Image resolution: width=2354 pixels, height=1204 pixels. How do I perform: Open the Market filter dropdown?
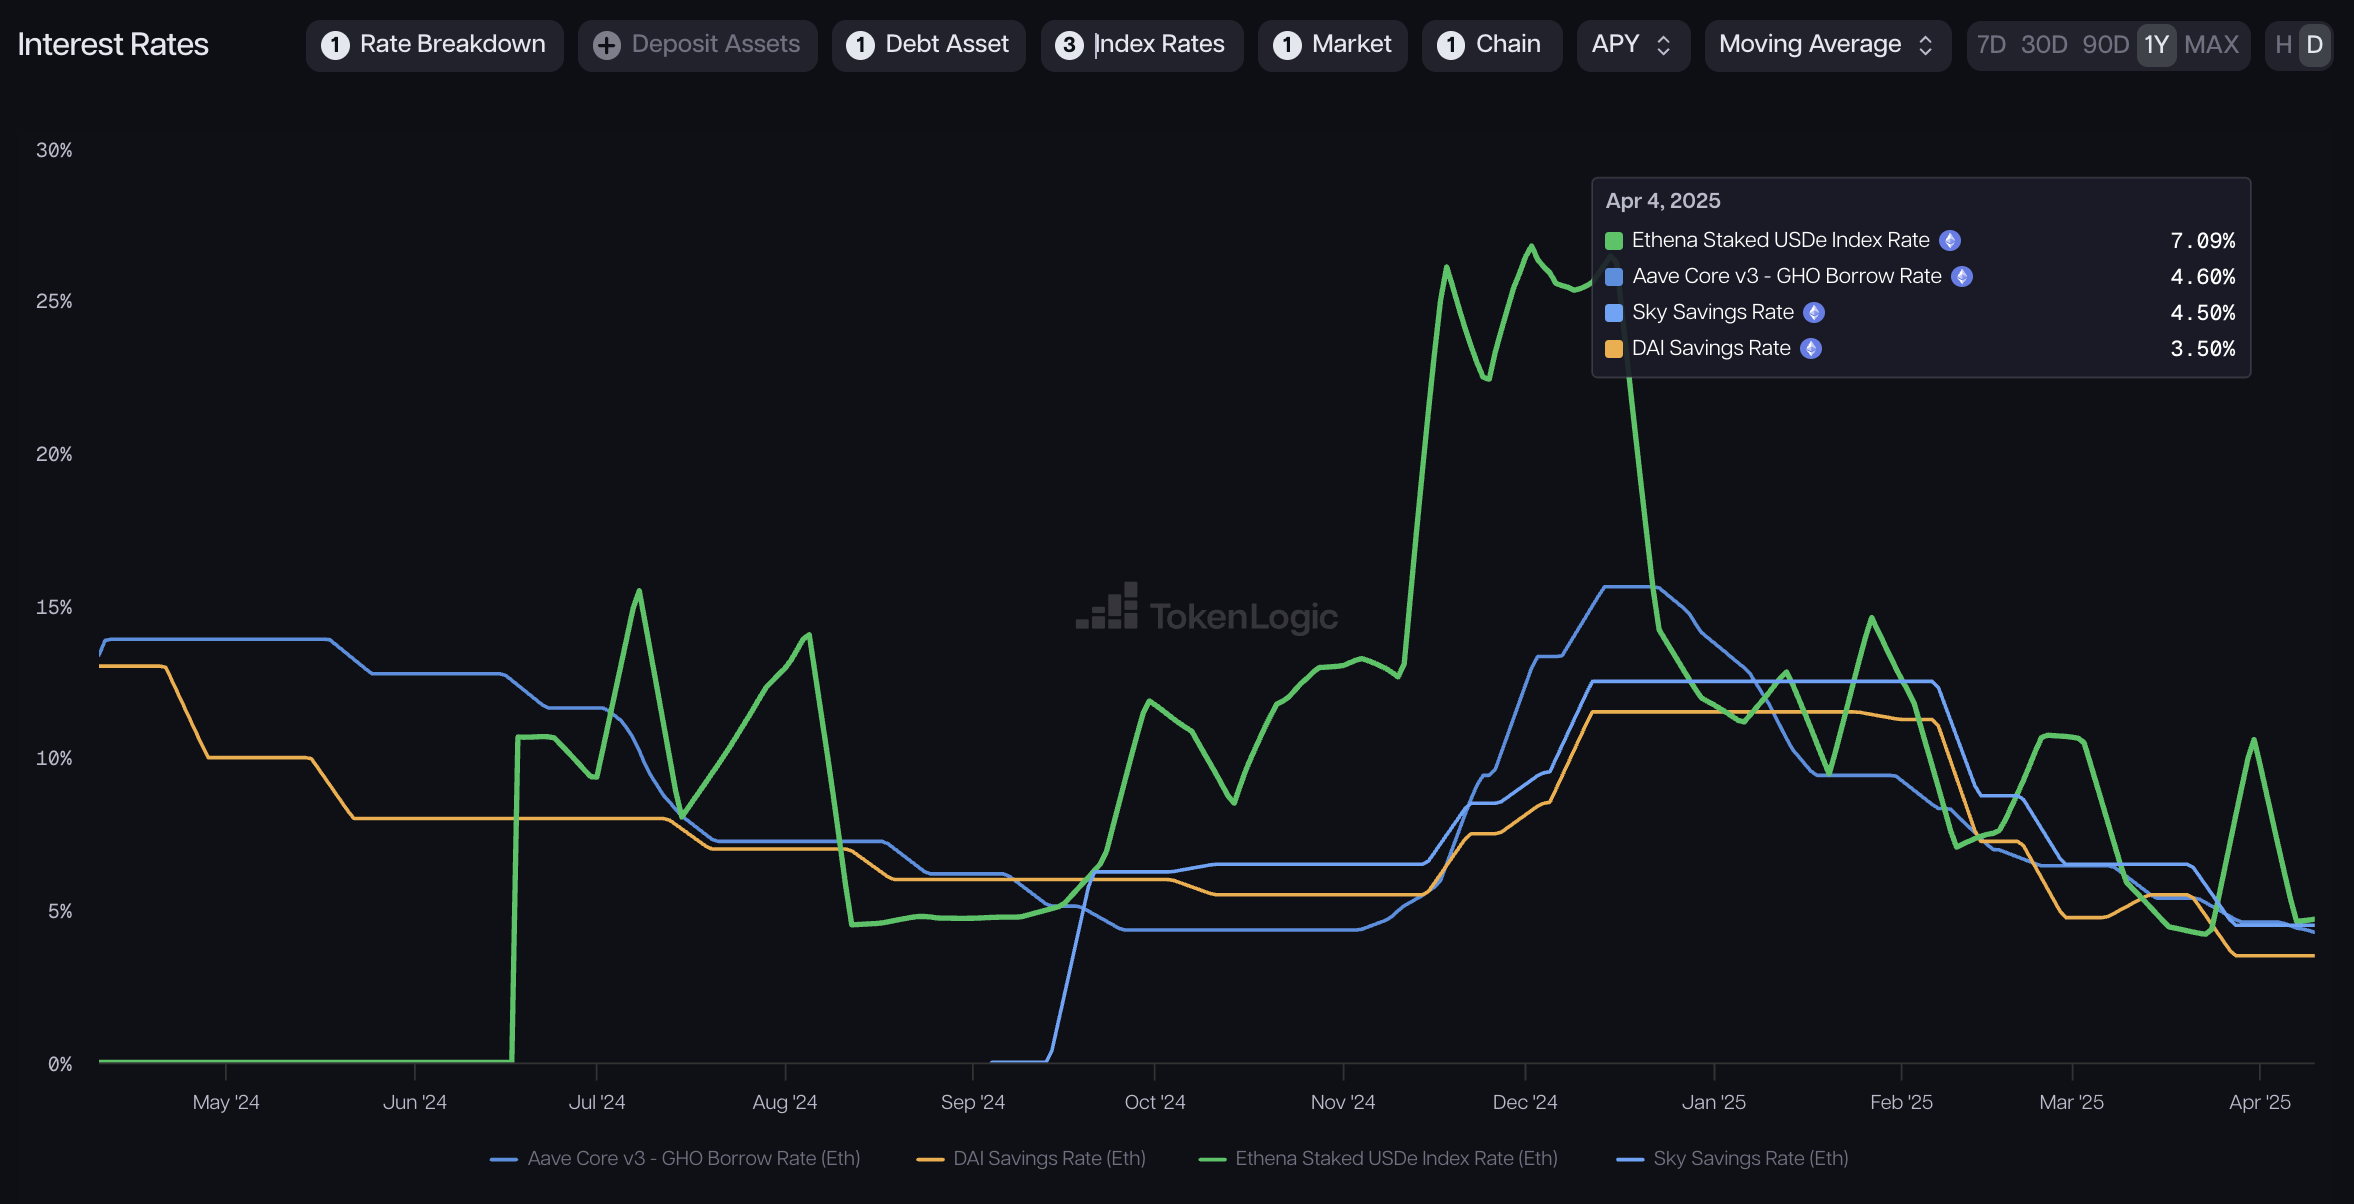coord(1331,45)
